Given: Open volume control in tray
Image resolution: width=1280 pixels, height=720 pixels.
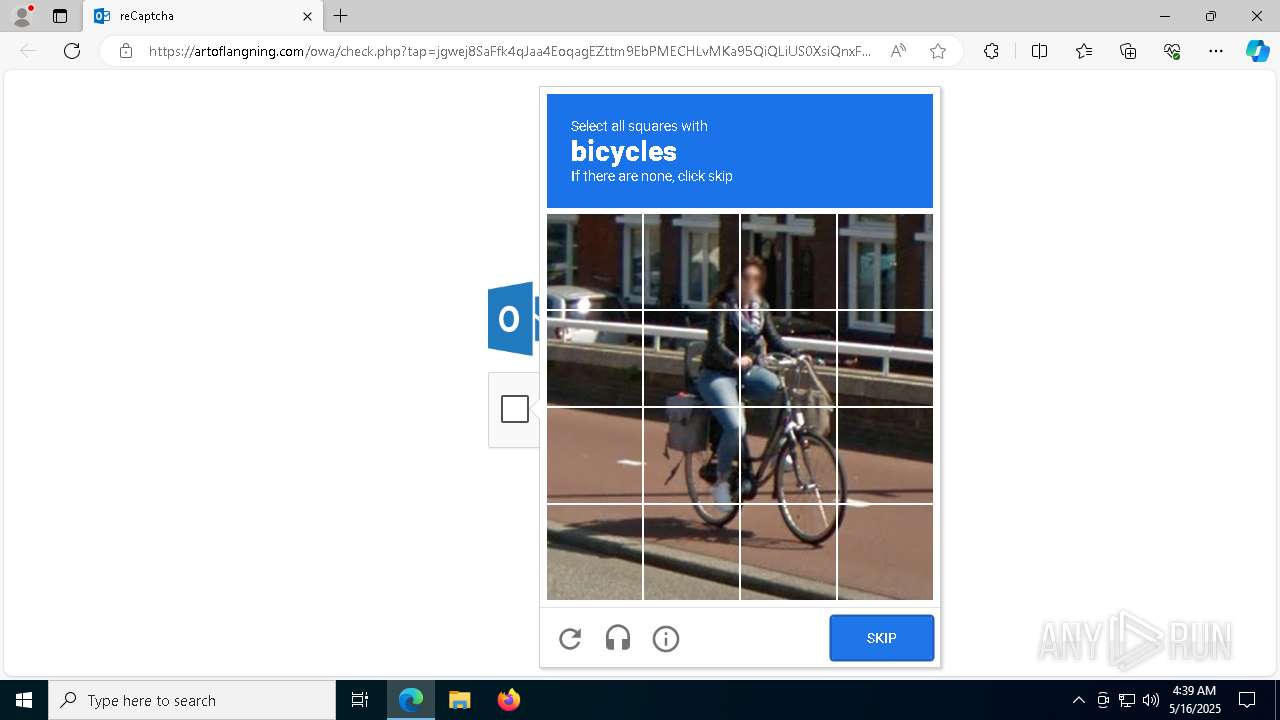Looking at the screenshot, I should point(1151,700).
